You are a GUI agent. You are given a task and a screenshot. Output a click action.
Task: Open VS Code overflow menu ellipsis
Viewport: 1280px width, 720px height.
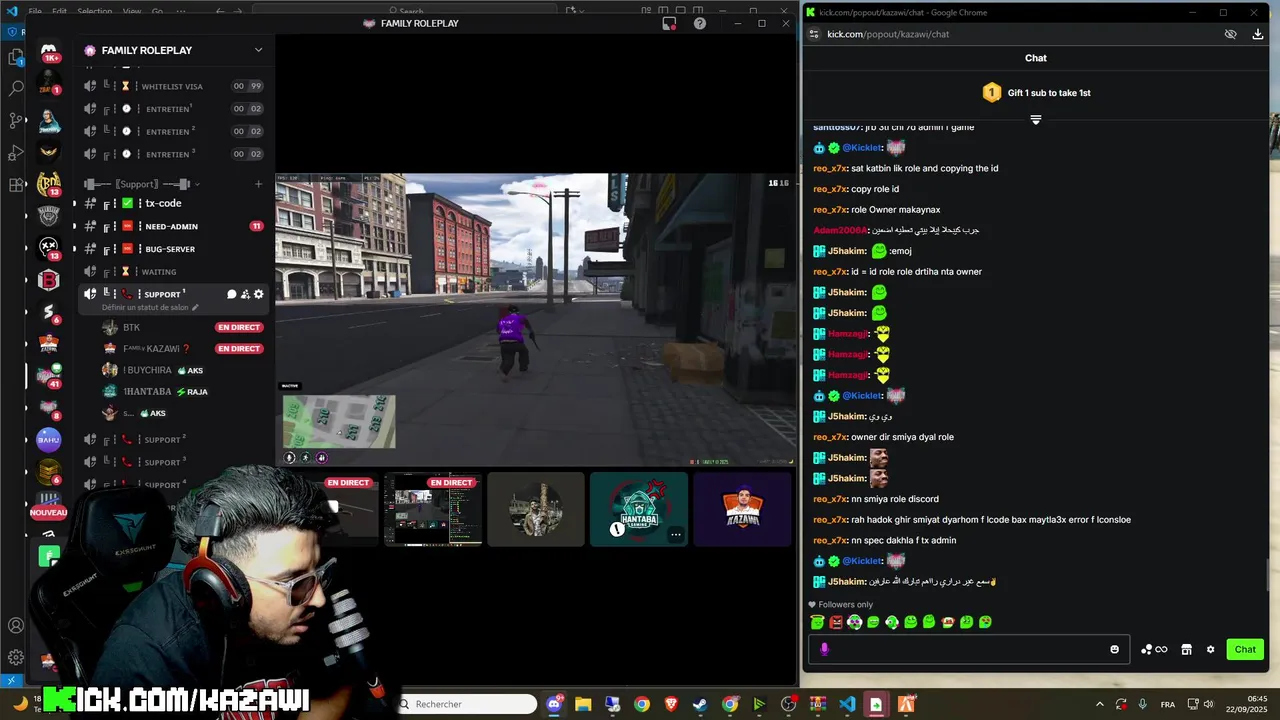181,11
